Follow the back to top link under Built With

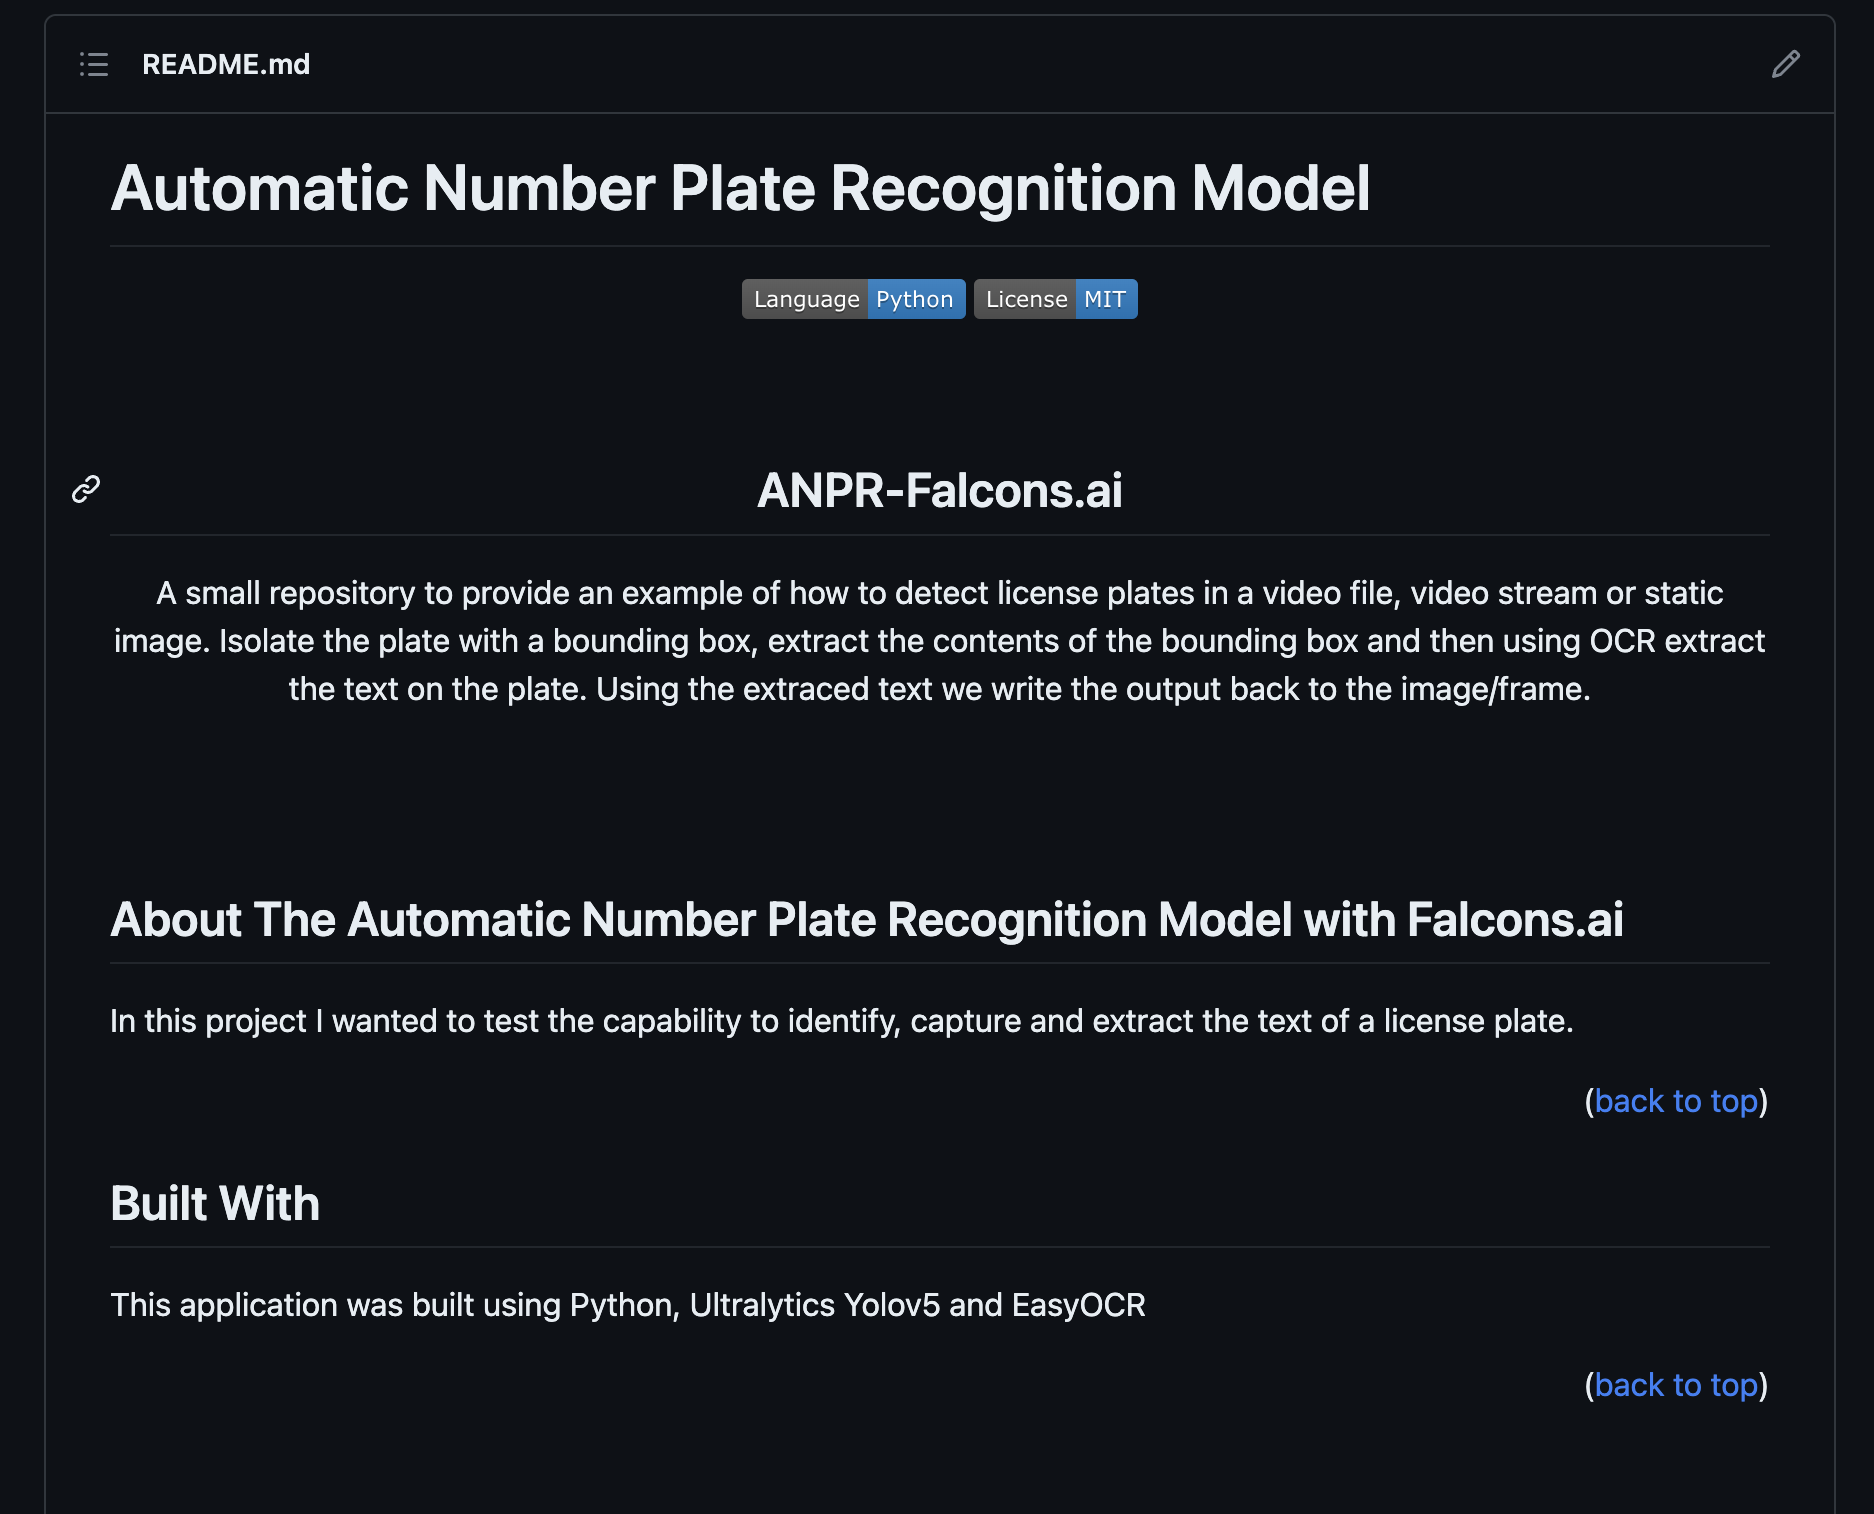pos(1676,1385)
